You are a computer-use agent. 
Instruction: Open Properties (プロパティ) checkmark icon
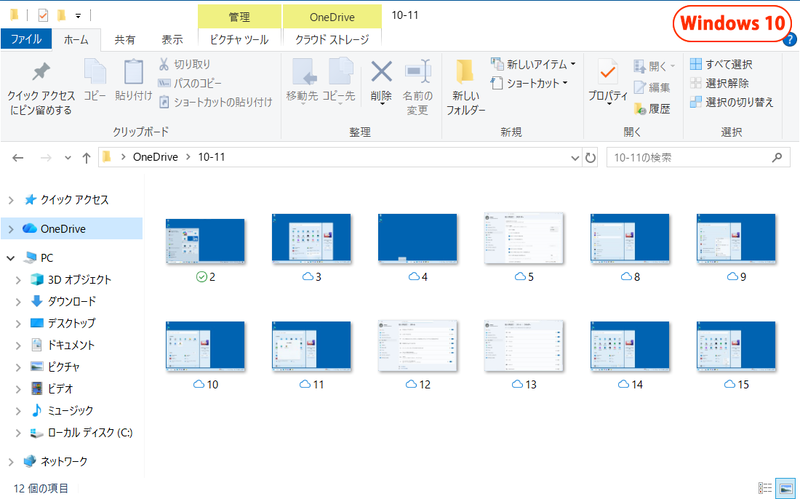coord(607,72)
